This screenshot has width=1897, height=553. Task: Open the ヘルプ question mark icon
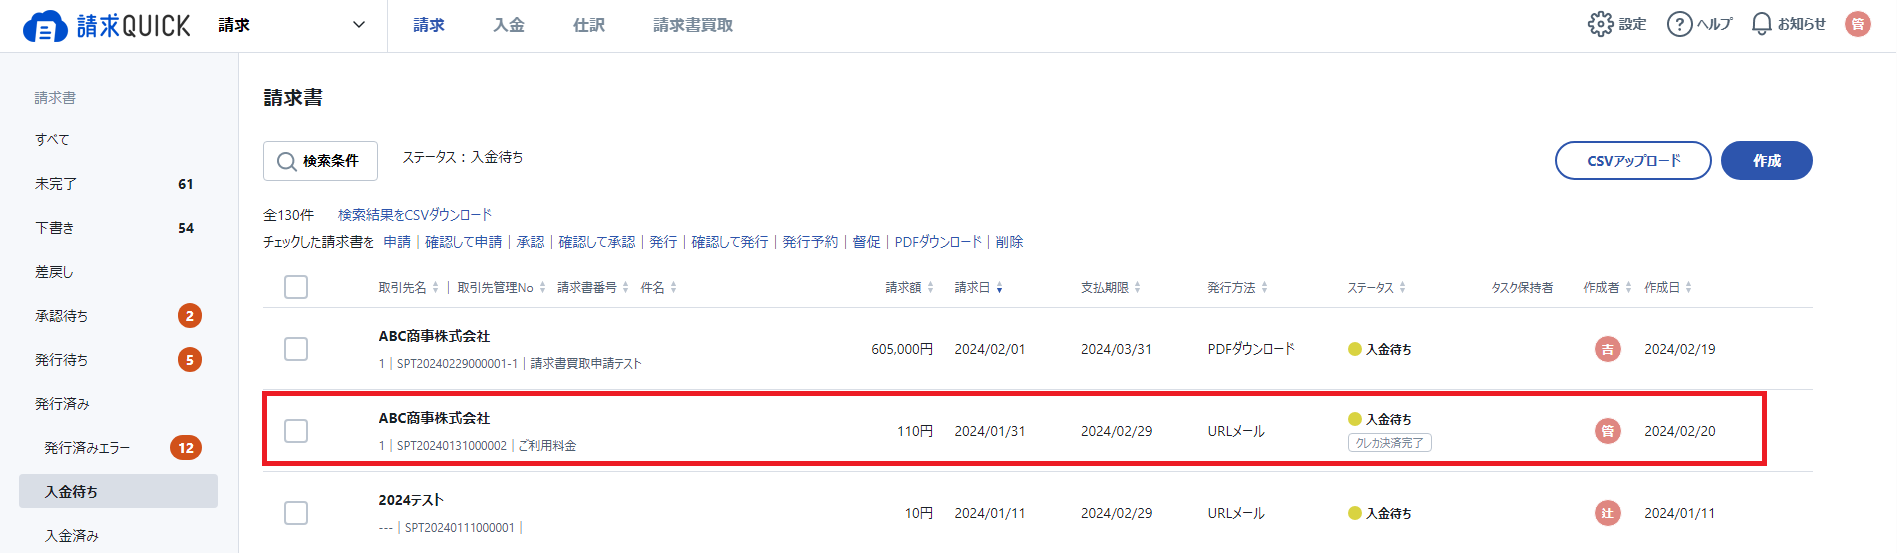[1679, 24]
